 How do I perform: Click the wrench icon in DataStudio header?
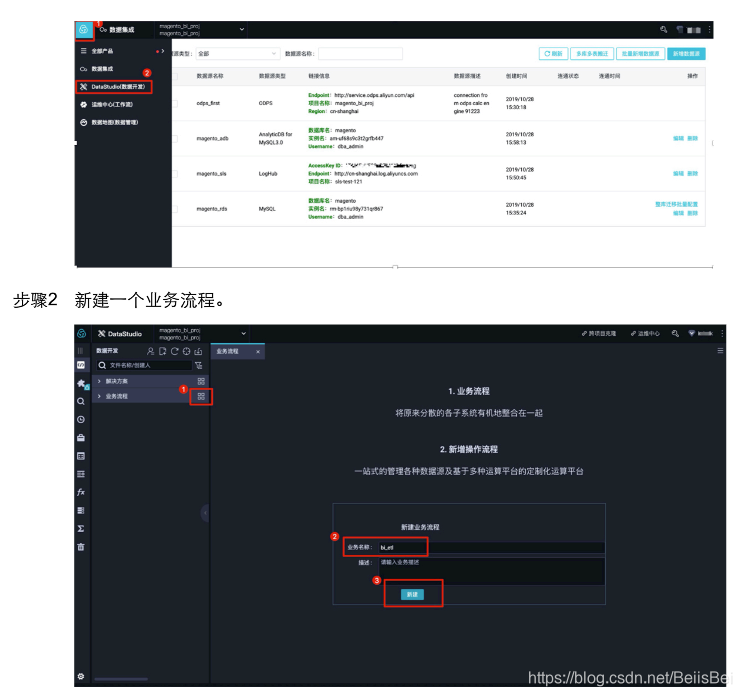(675, 334)
